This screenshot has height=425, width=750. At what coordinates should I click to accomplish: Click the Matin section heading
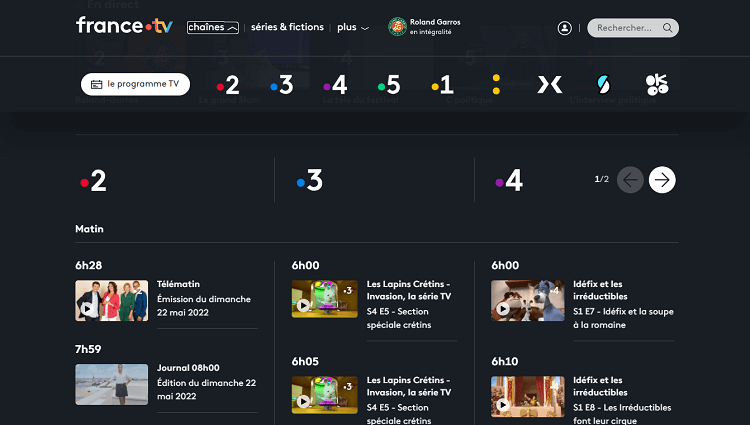tap(89, 229)
